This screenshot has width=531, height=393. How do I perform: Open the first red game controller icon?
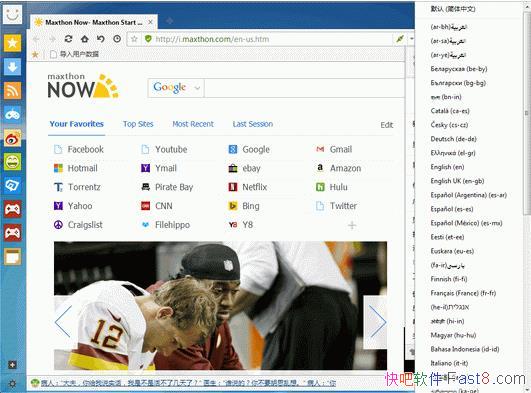pos(13,209)
